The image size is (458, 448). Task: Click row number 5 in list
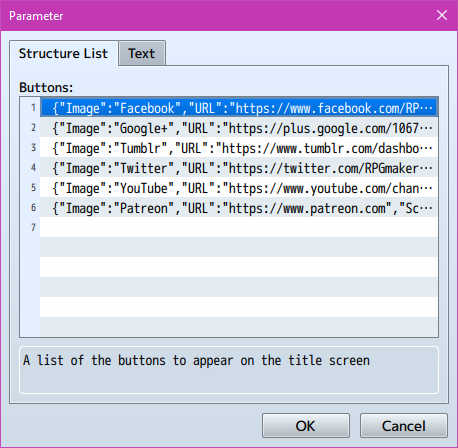pyautogui.click(x=33, y=187)
